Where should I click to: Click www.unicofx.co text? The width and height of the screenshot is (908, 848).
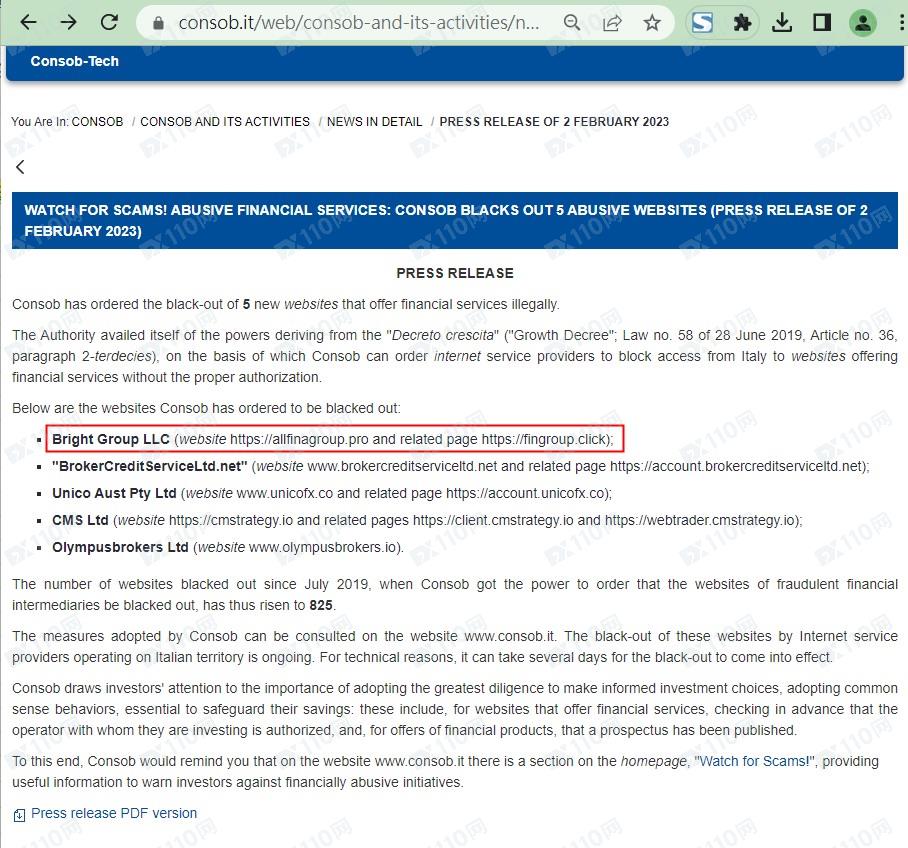click(x=285, y=493)
